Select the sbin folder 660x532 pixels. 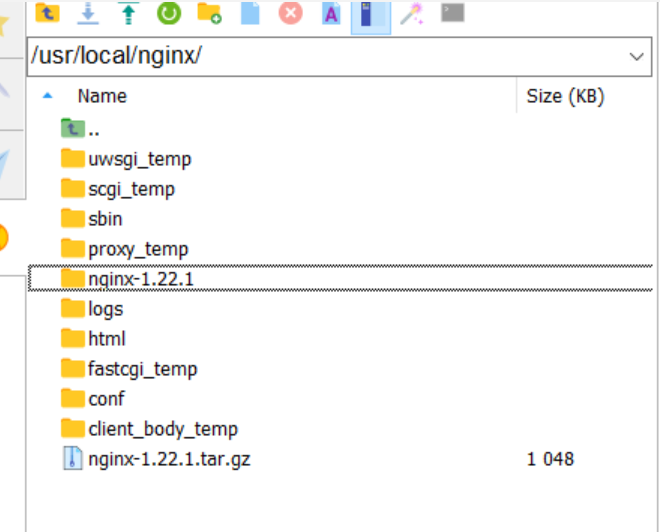coord(105,219)
